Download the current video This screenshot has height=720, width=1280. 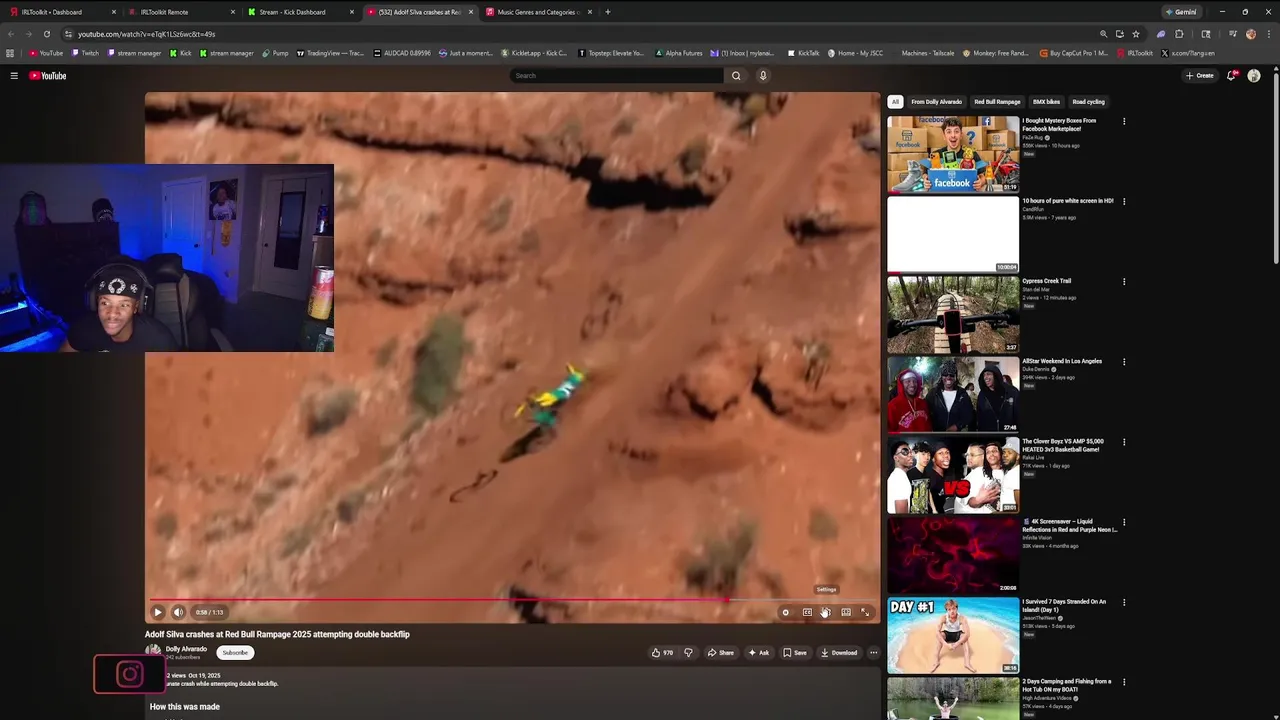click(839, 653)
